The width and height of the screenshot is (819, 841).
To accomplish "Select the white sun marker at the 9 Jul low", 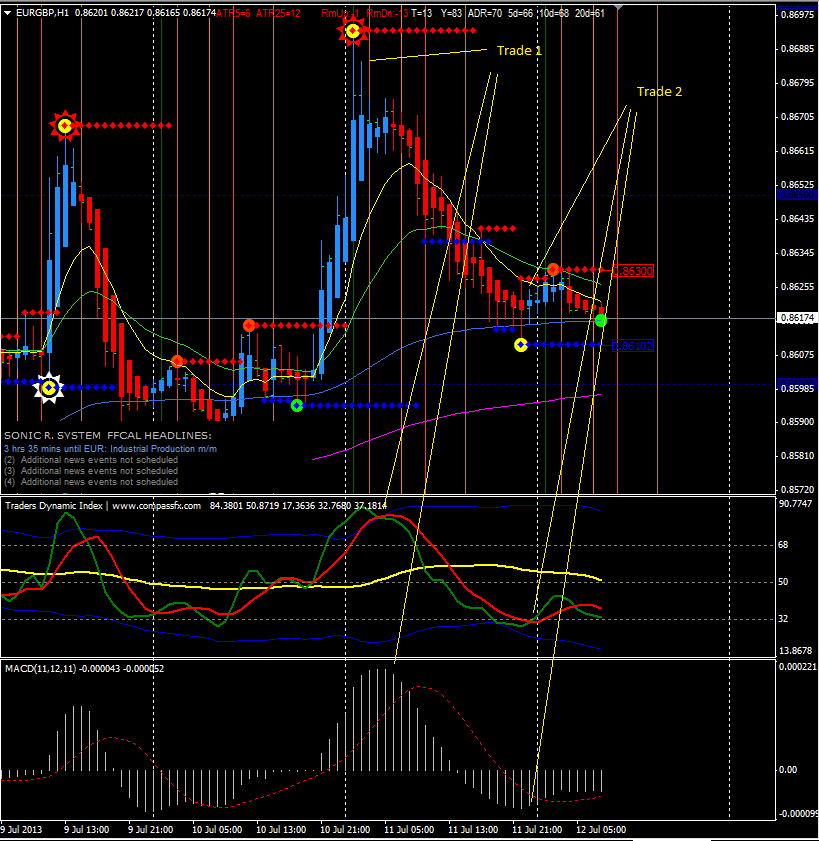I will click(49, 387).
